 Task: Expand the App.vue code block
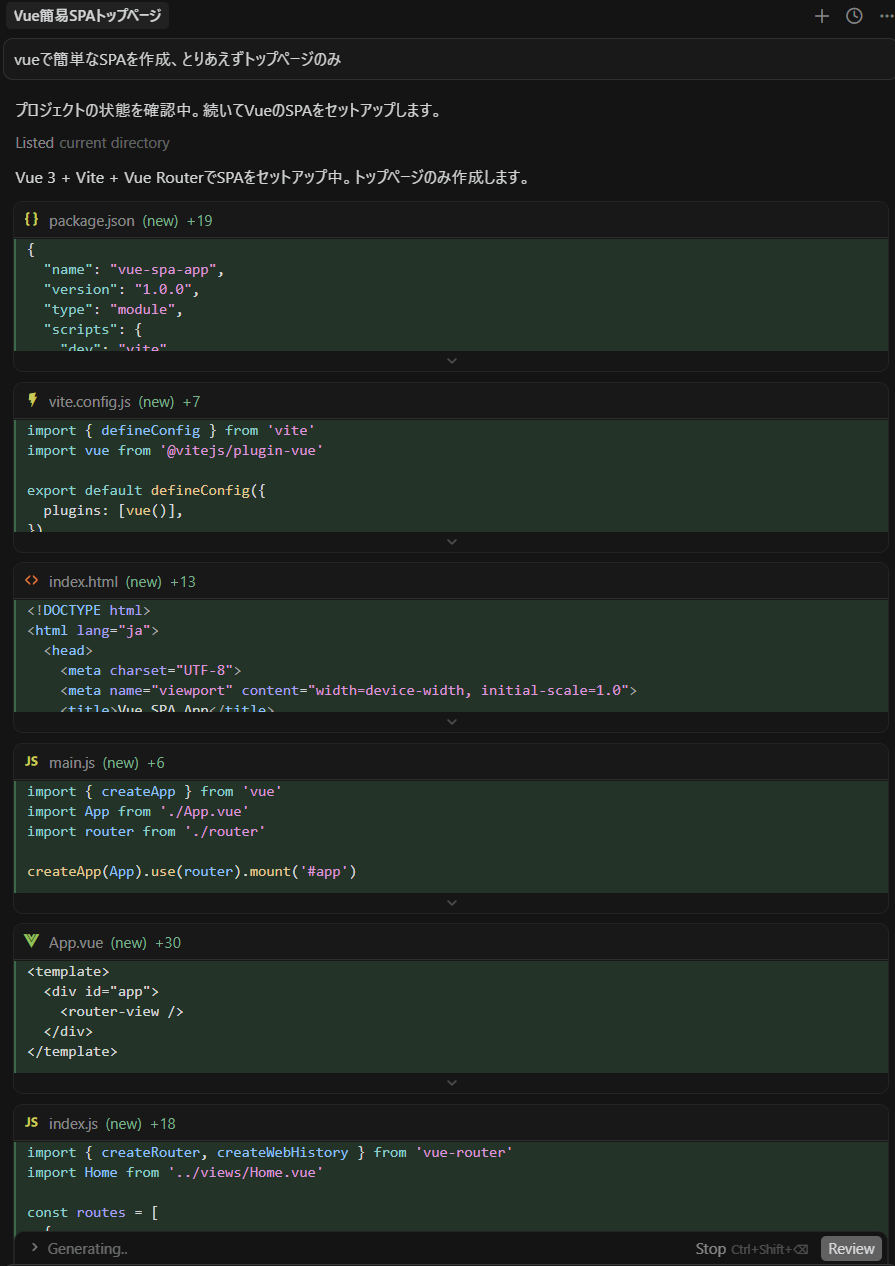451,1083
